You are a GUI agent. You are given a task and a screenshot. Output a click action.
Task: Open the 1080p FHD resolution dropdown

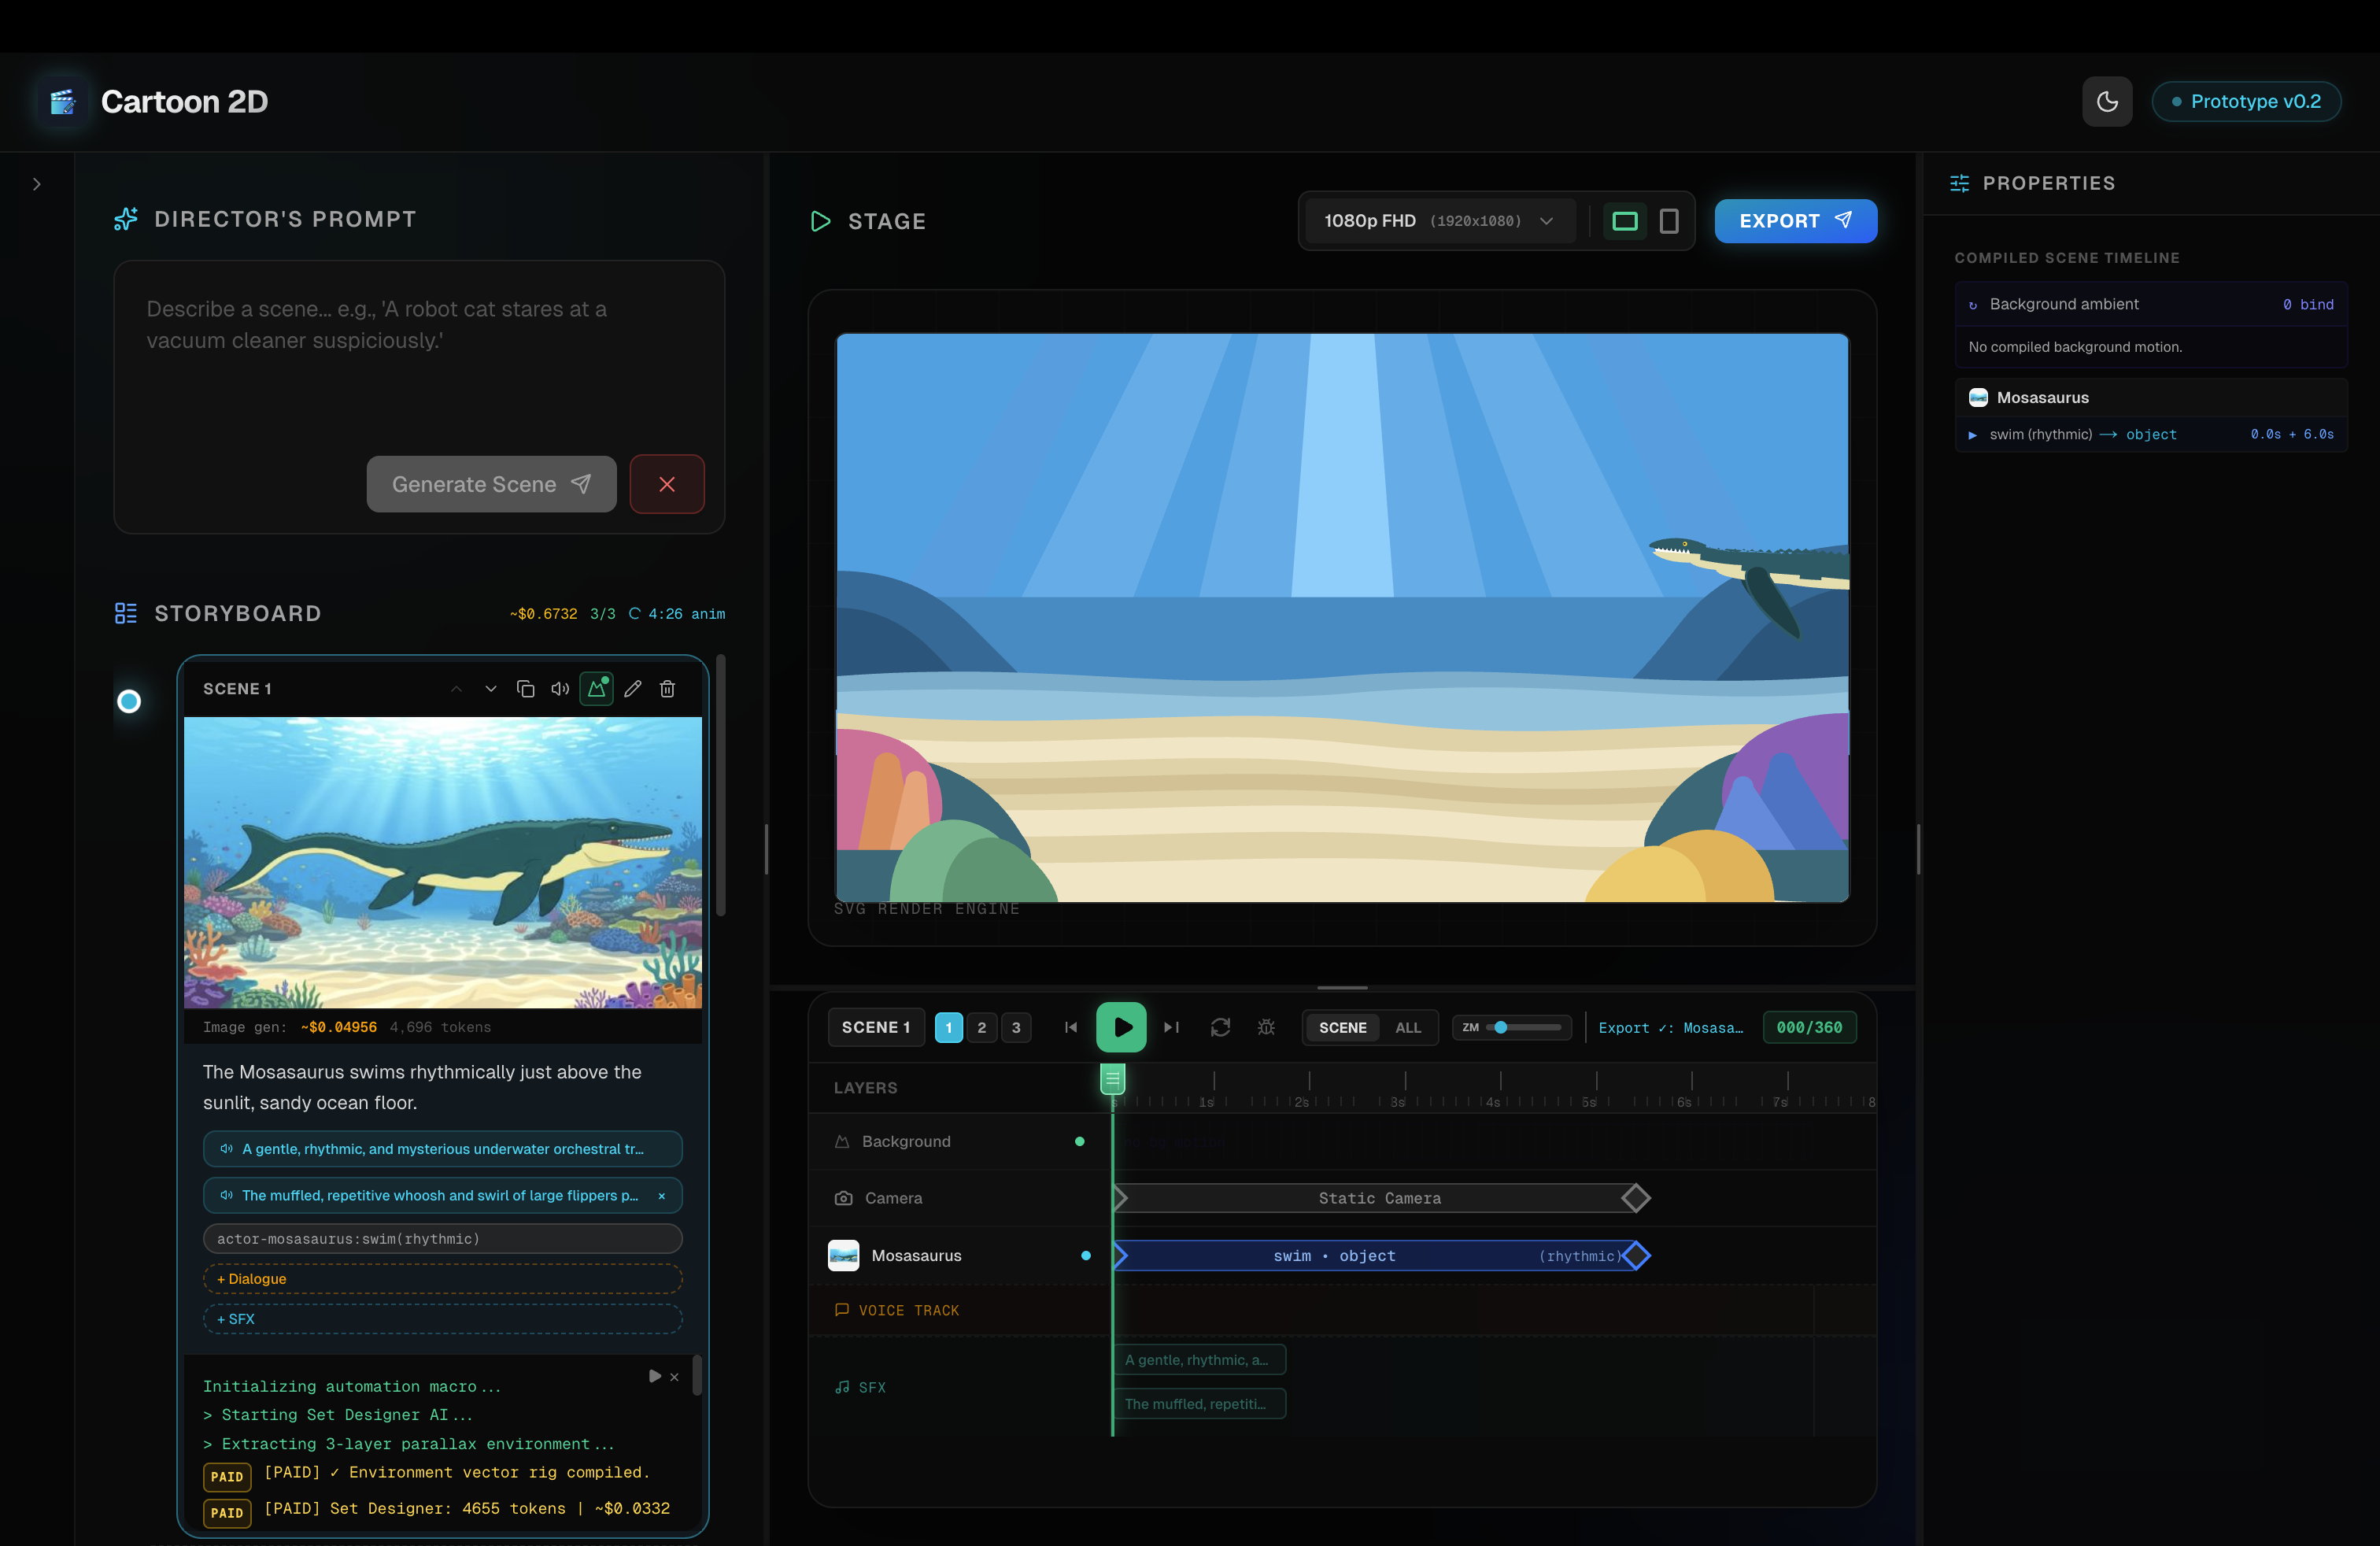pyautogui.click(x=1438, y=221)
